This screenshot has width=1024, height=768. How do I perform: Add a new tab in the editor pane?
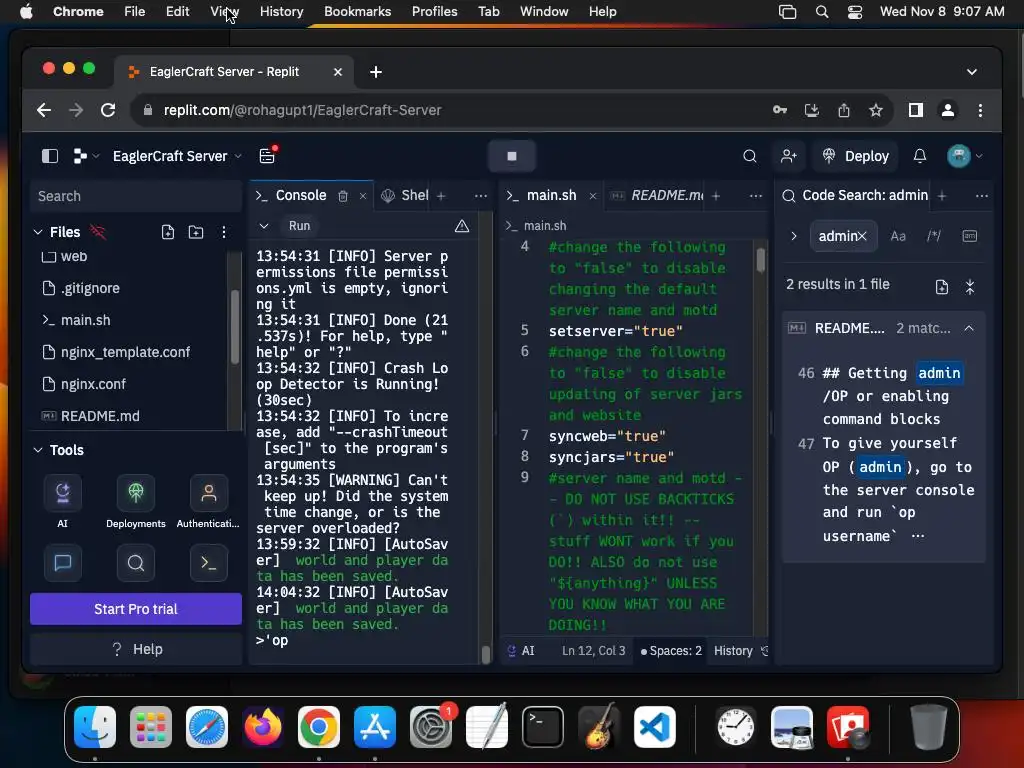pos(716,196)
